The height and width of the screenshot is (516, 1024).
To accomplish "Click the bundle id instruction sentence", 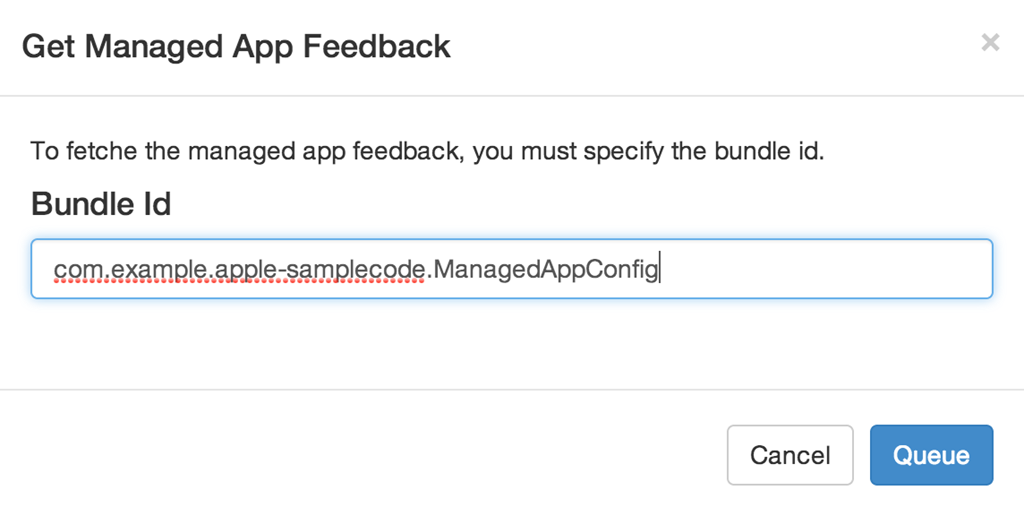I will pyautogui.click(x=427, y=153).
